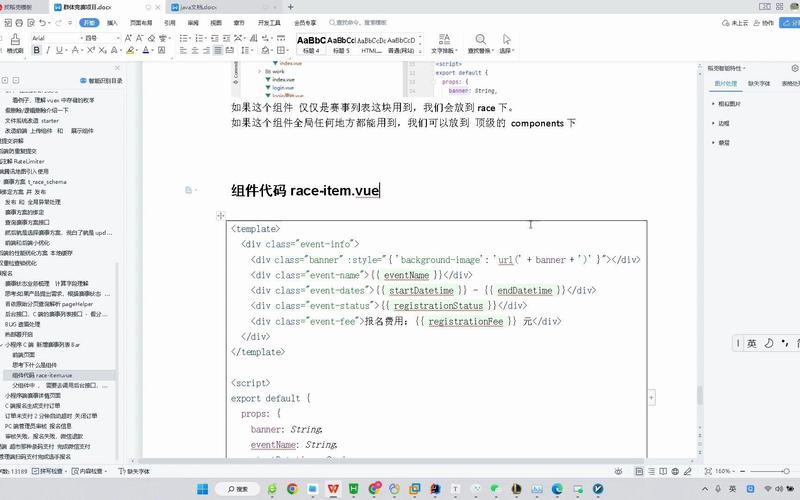
Task: Apply the red font color
Action: [146, 50]
